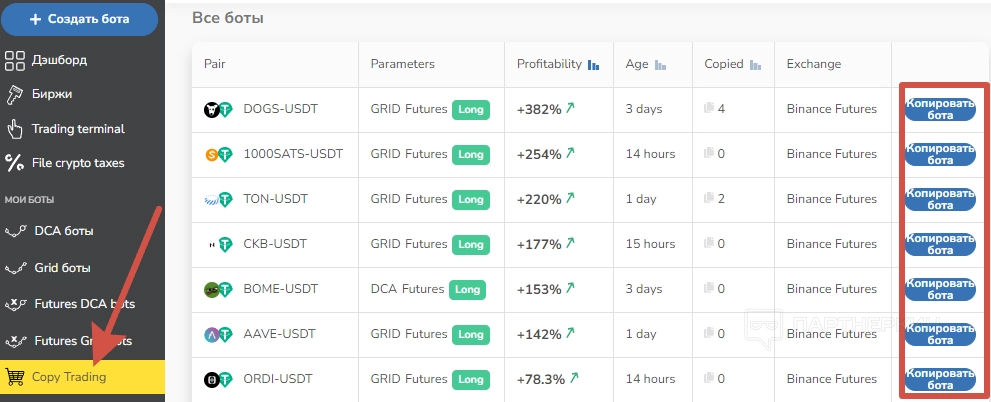The height and width of the screenshot is (402, 991).
Task: Click Binance Futures in the AAVE-USDT row
Action: tap(832, 334)
